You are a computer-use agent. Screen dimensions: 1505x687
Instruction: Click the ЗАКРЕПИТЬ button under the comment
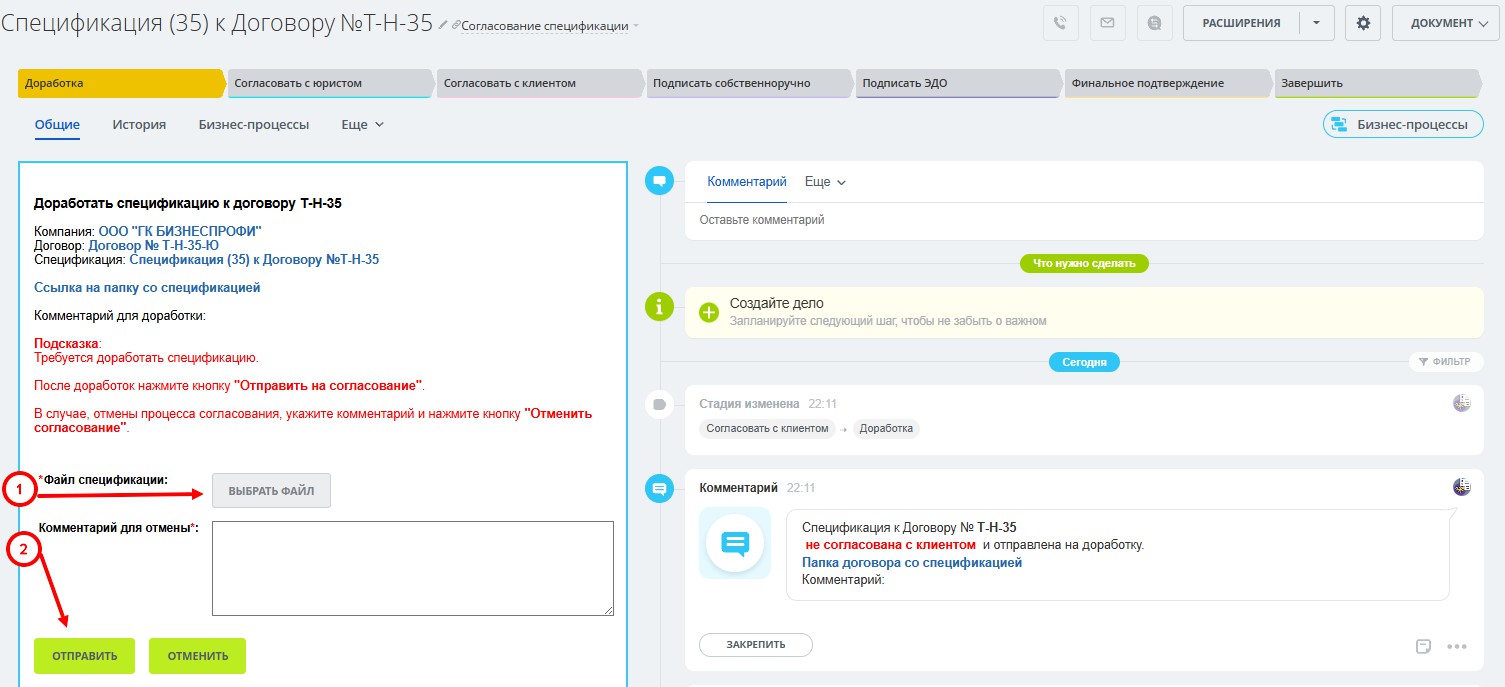[x=756, y=645]
